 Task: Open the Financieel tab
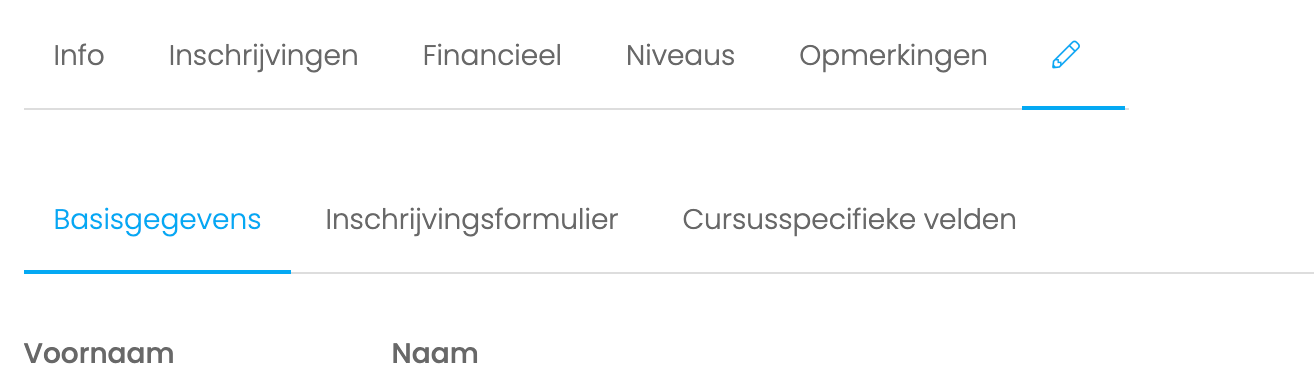[x=492, y=56]
